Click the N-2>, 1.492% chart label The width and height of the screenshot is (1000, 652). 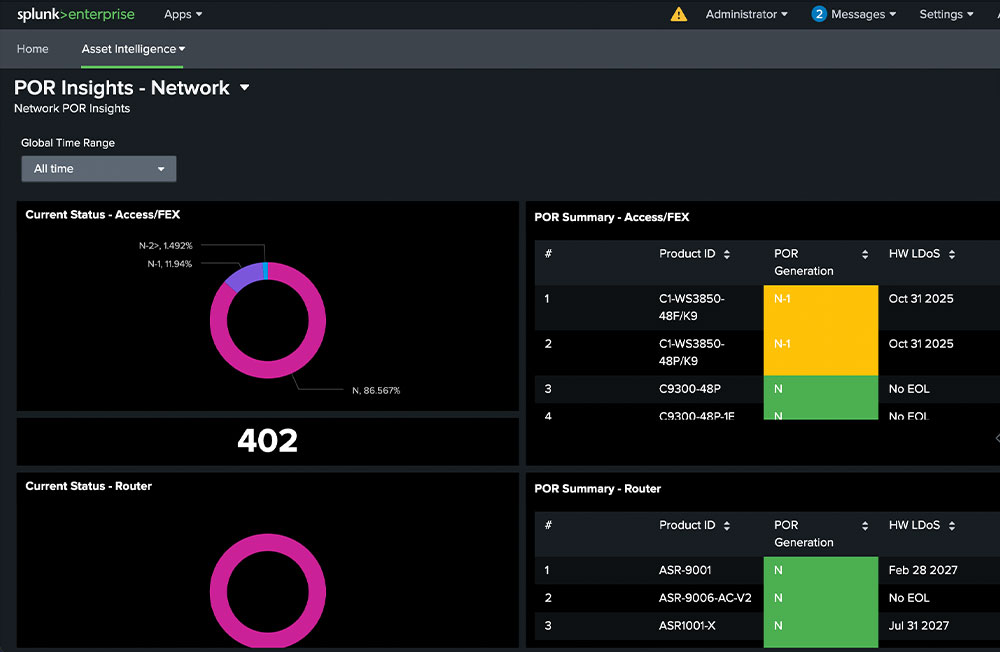[x=166, y=246]
